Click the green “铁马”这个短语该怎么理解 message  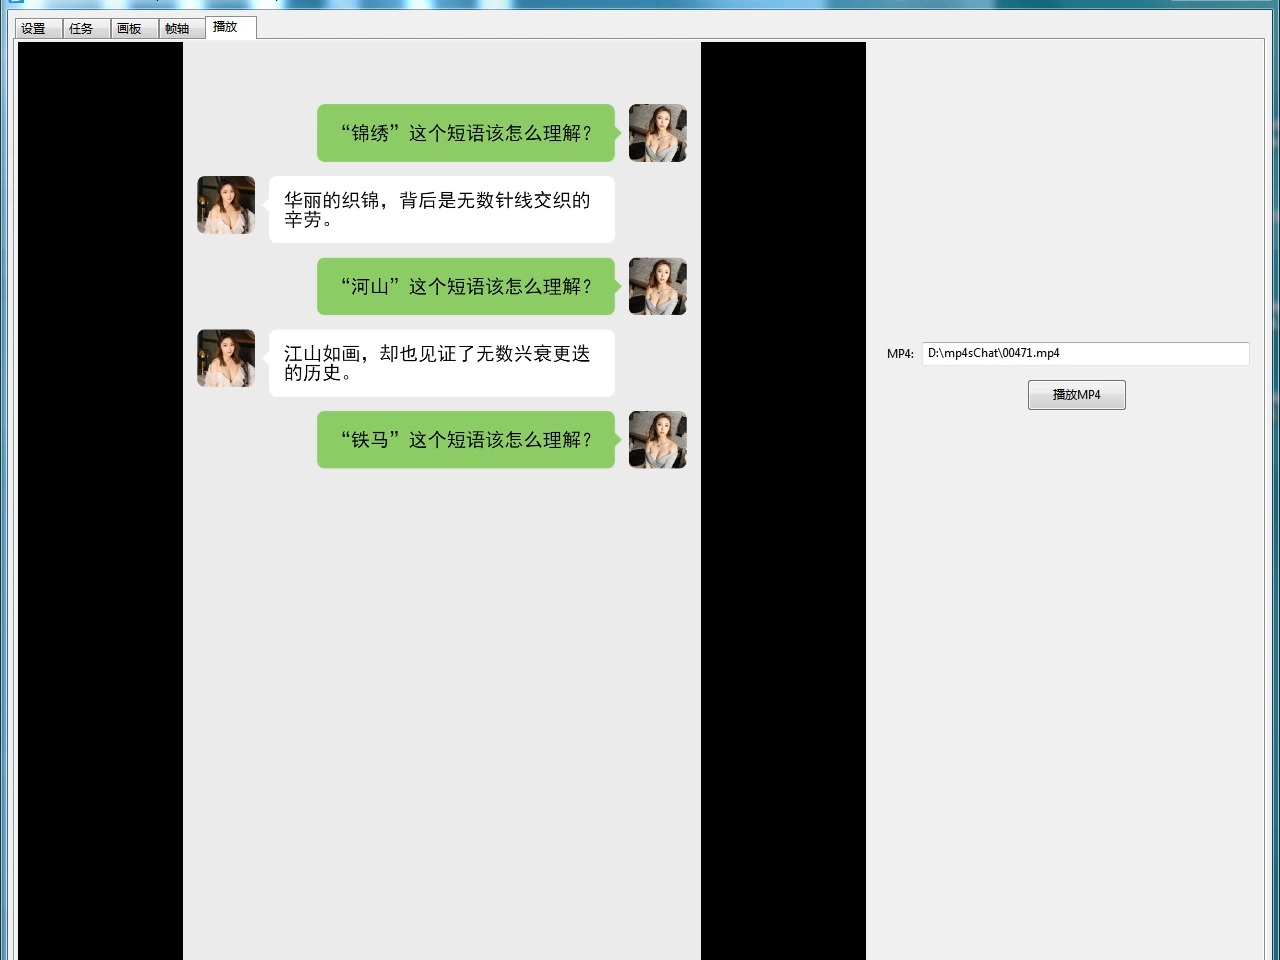[x=468, y=439]
